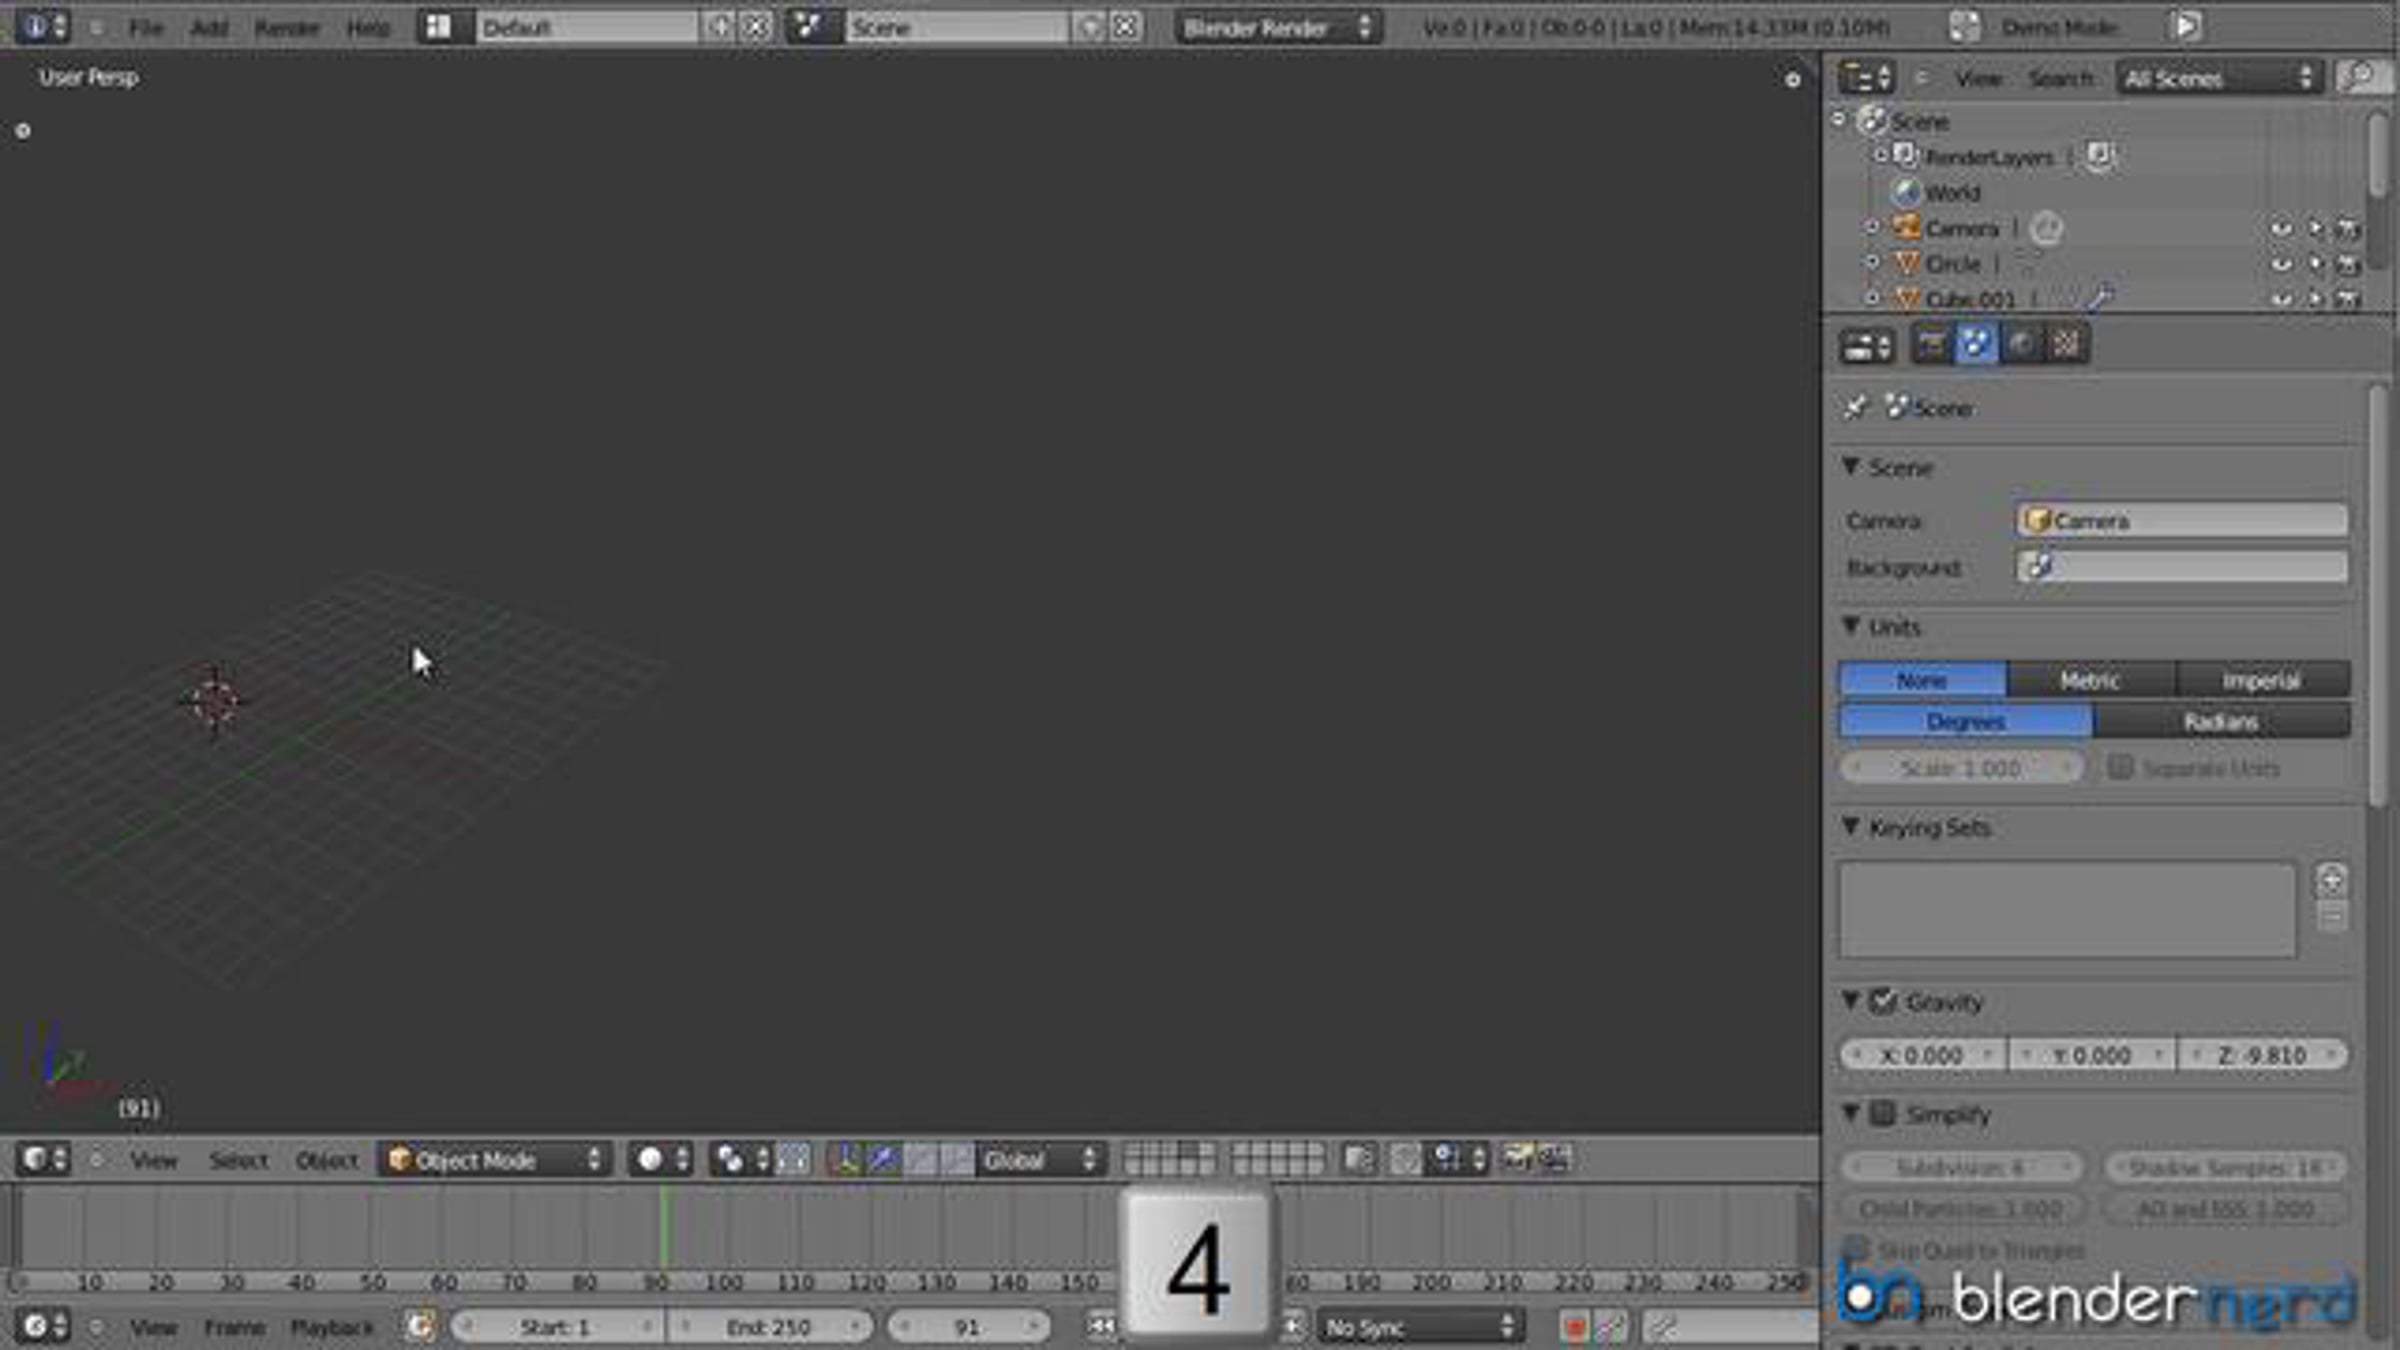Hide the Camera object via eye icon

pyautogui.click(x=2280, y=229)
